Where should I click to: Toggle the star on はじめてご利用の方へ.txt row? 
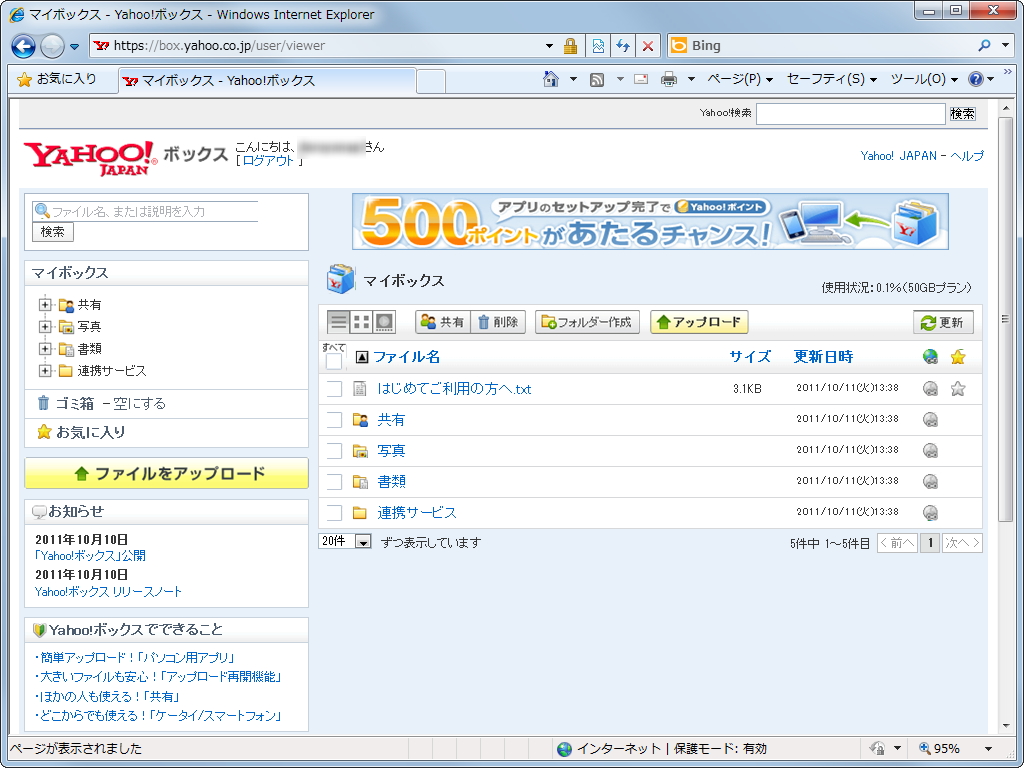[956, 388]
